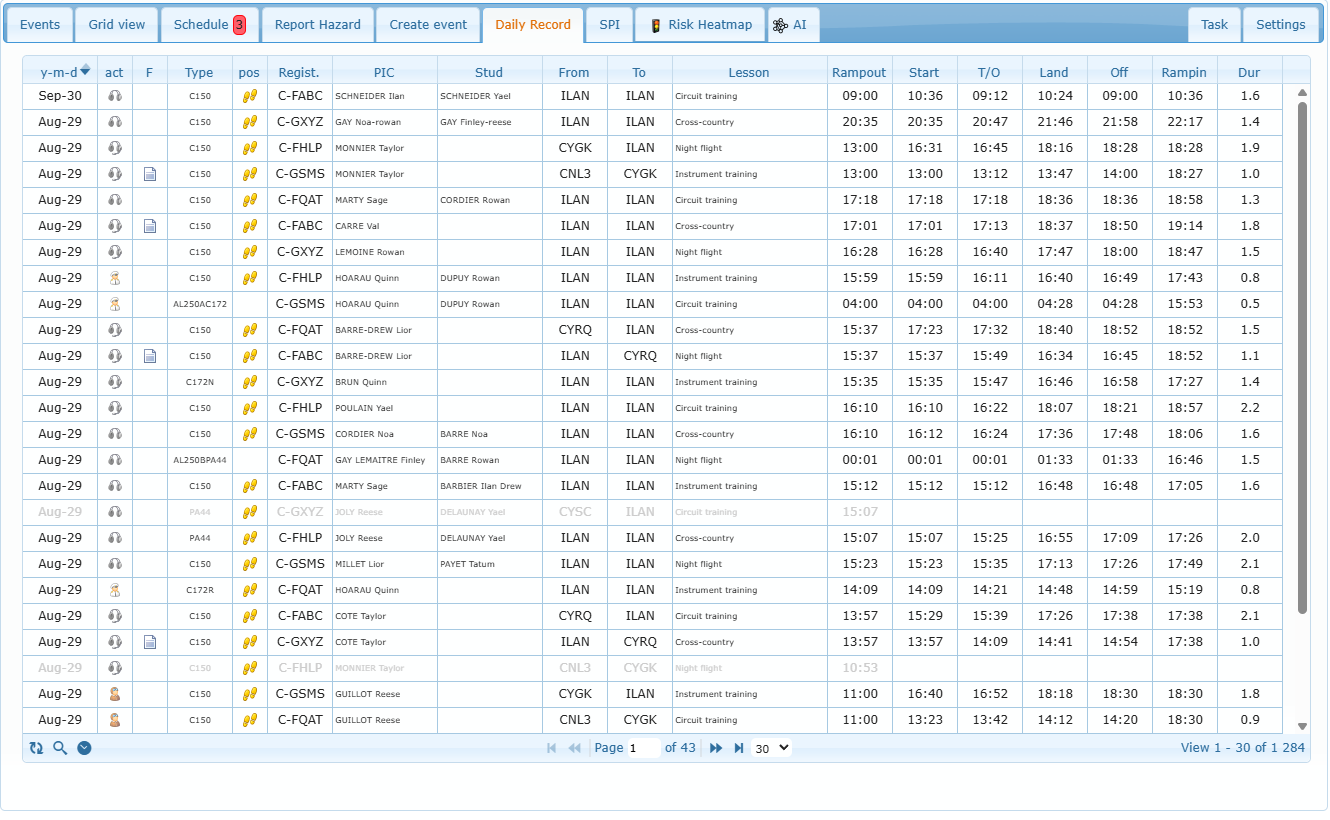Open the Settings button at top right
Viewport: 1330px width, 820px height.
[1280, 25]
